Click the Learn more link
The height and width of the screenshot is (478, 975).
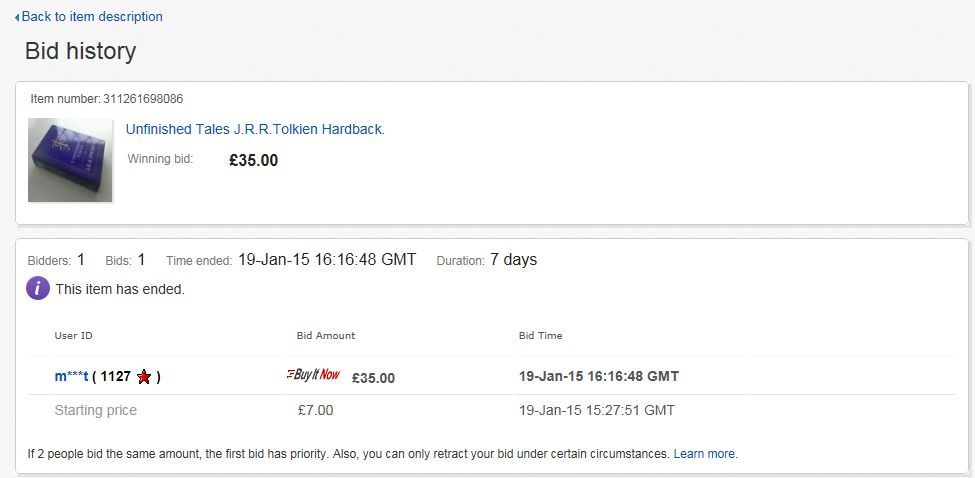(x=704, y=454)
